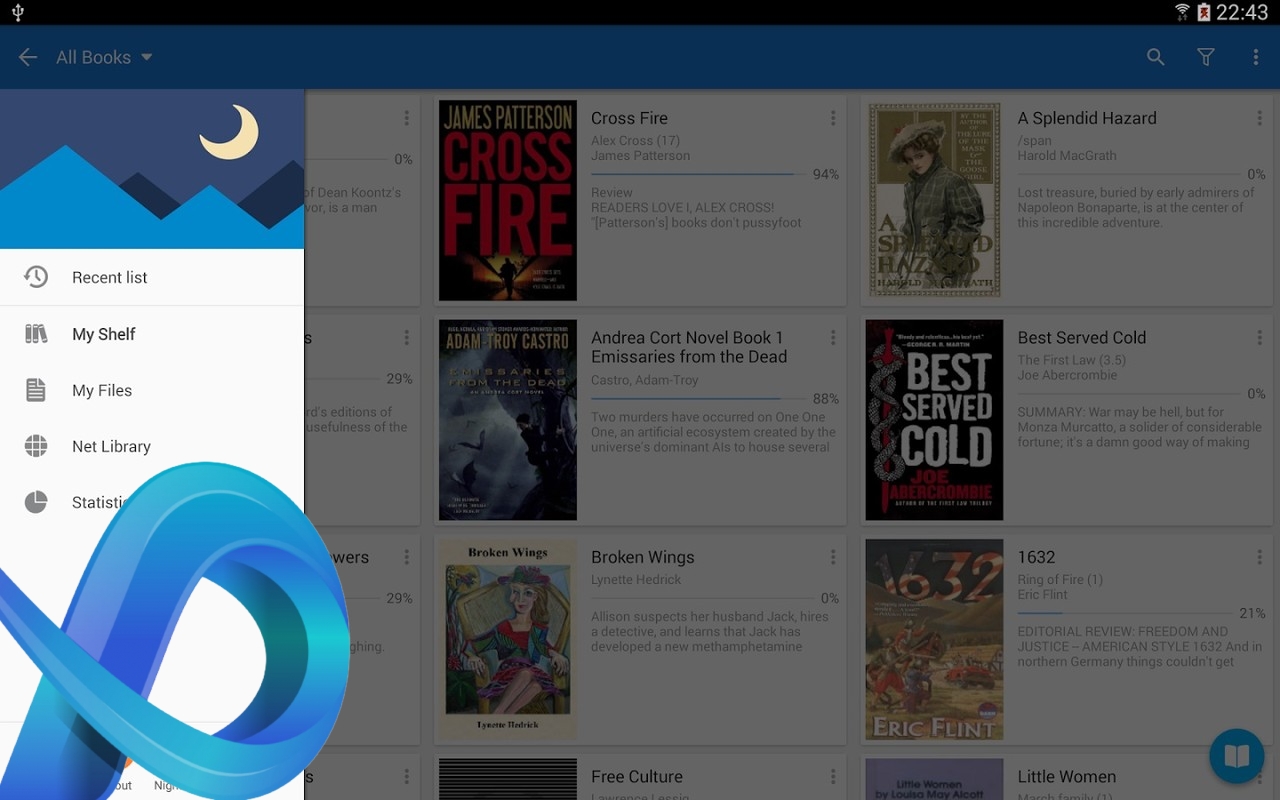Click series label Alex Cross (17)

(635, 141)
